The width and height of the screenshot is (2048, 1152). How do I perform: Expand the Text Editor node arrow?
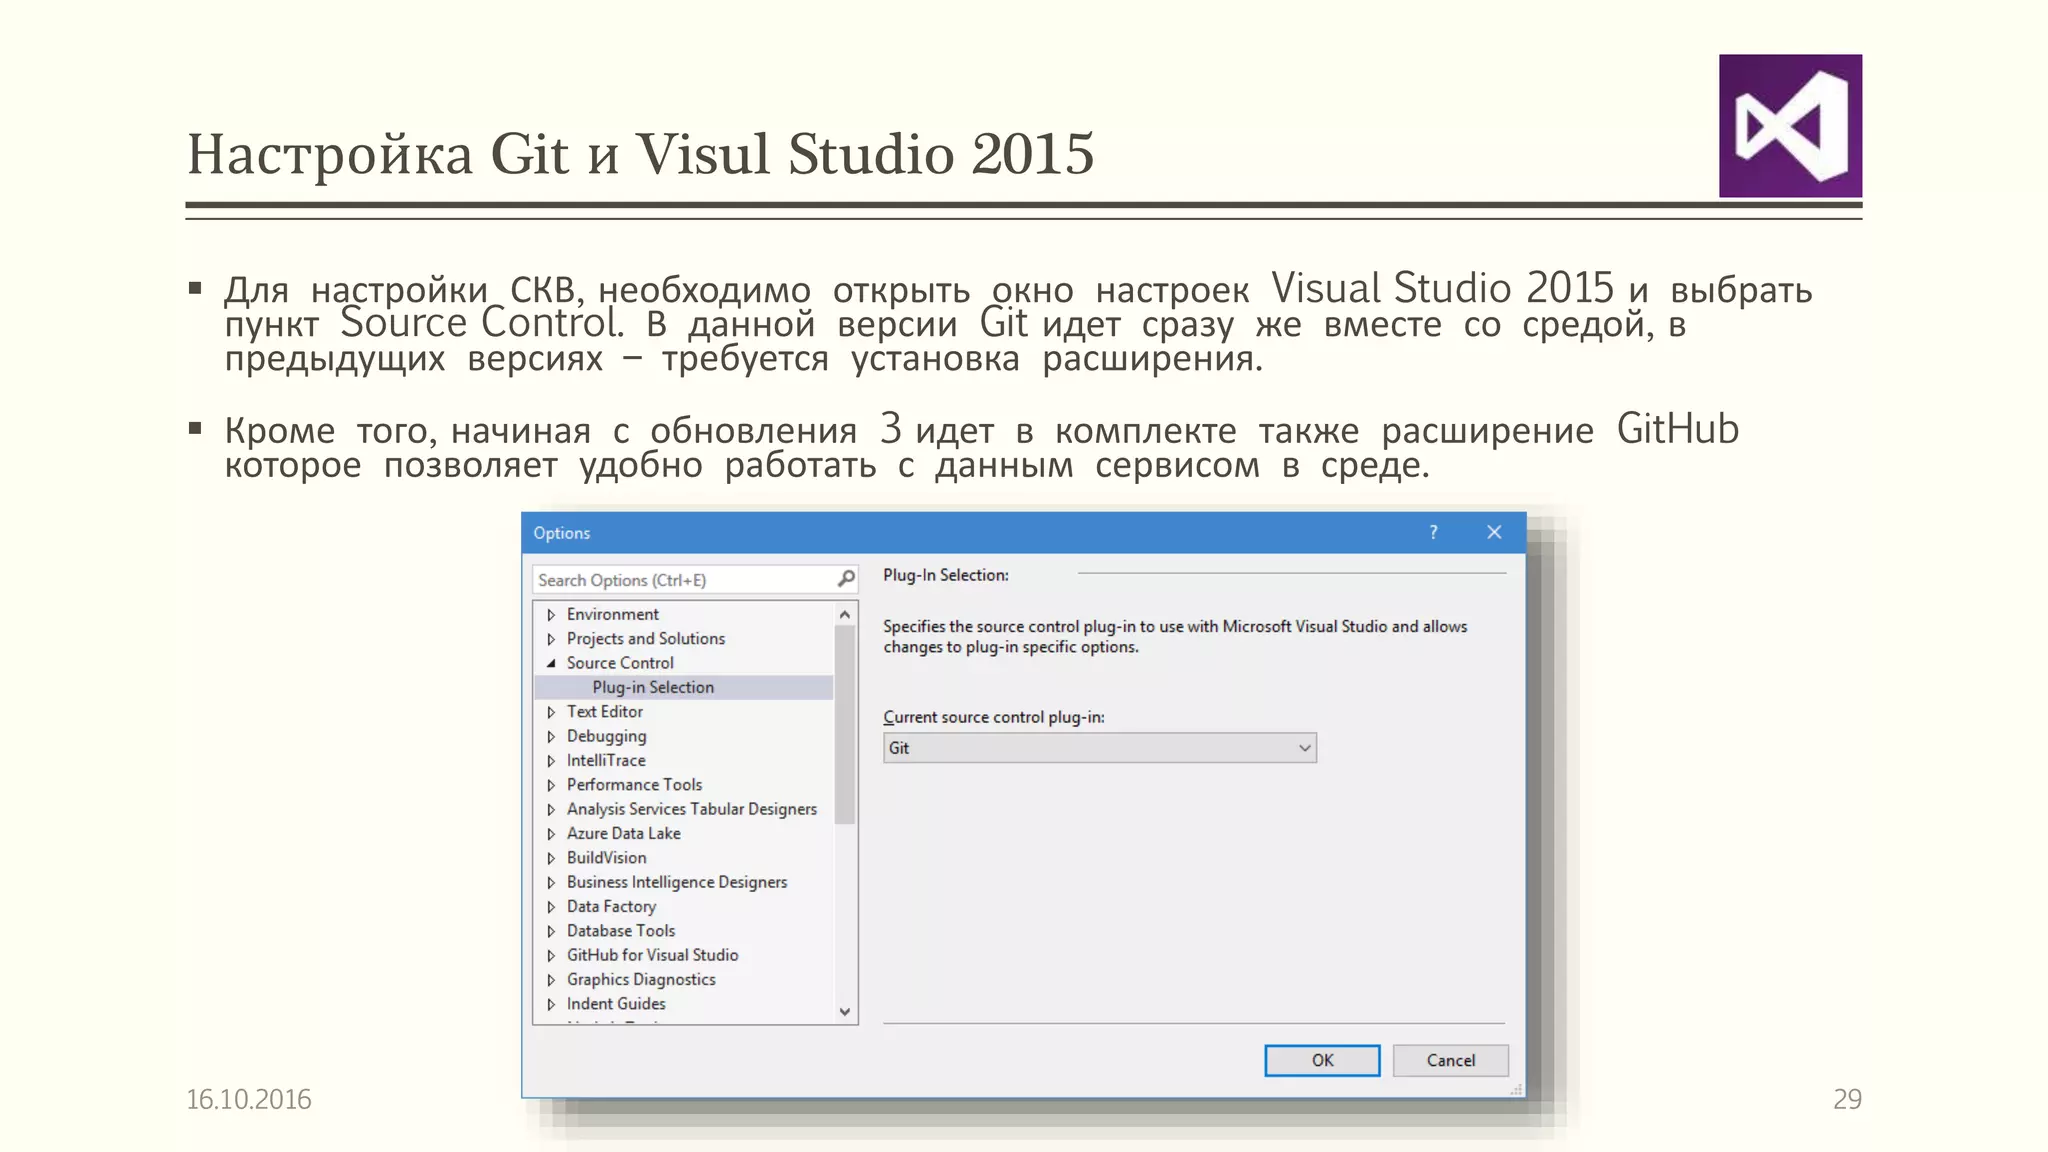551,712
